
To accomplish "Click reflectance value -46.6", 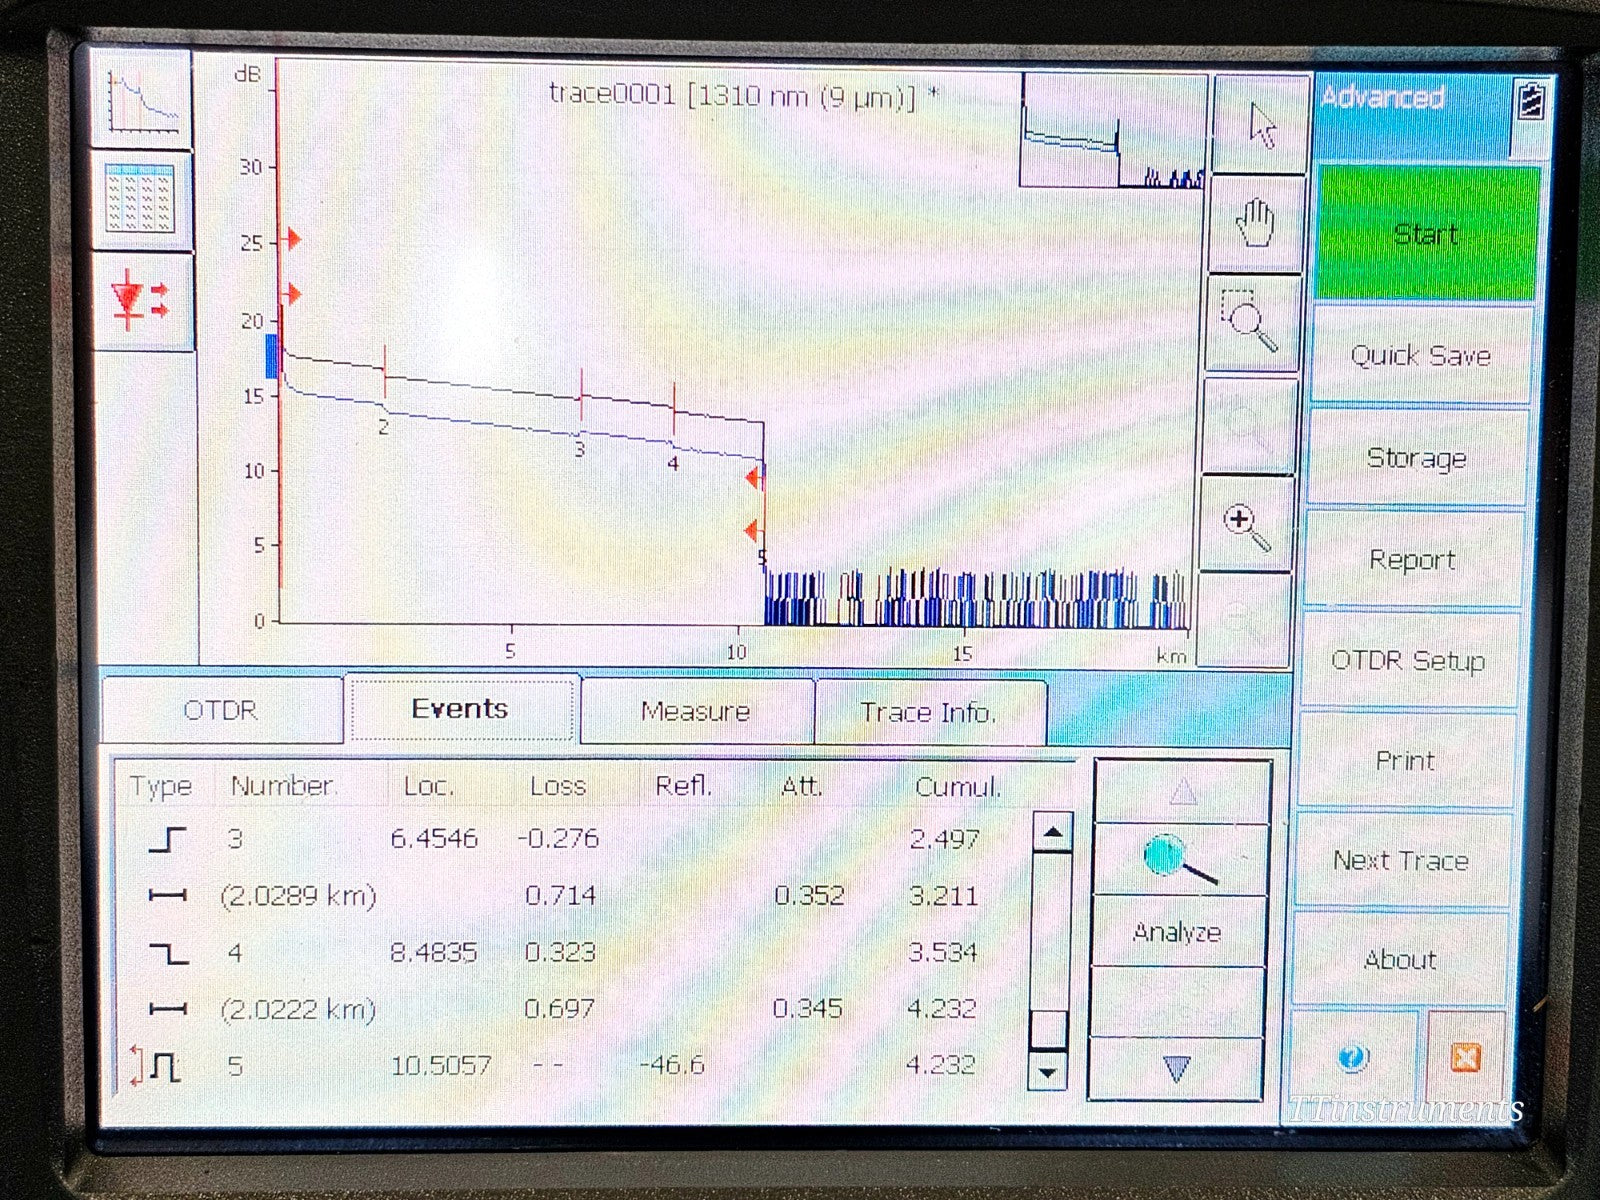I will (672, 1065).
